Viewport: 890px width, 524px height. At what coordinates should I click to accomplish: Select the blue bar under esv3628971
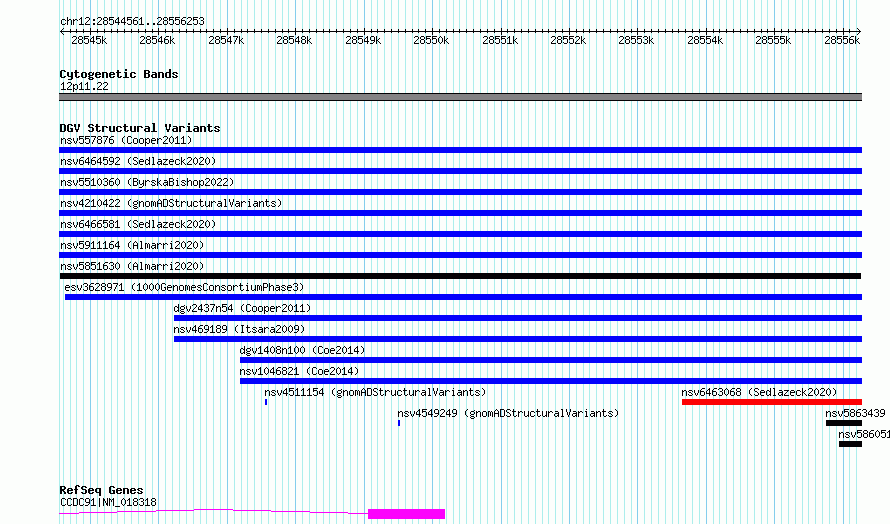click(x=464, y=297)
